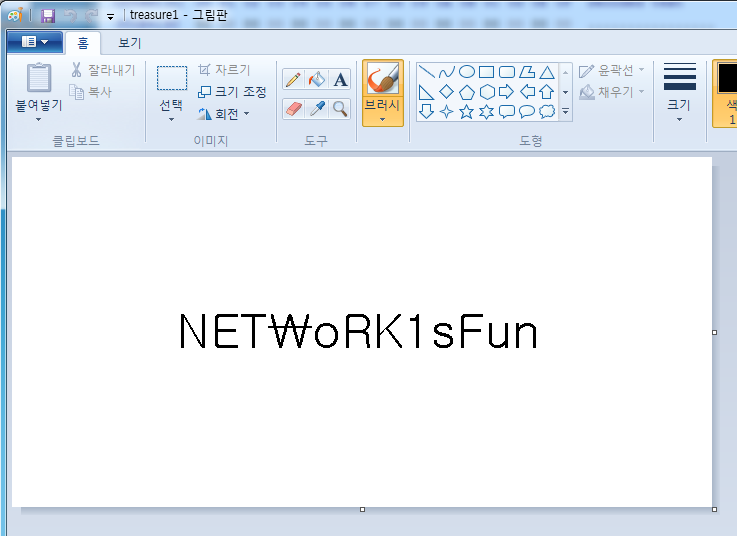Open the 회전 rotate dropdown
The height and width of the screenshot is (536, 737).
223,114
